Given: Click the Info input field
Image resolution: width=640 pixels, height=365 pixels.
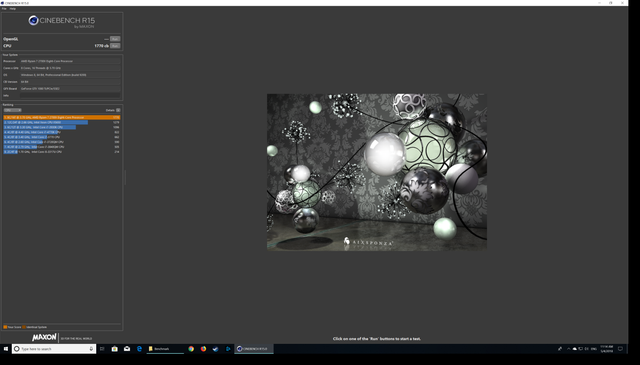Looking at the screenshot, I should (x=70, y=96).
